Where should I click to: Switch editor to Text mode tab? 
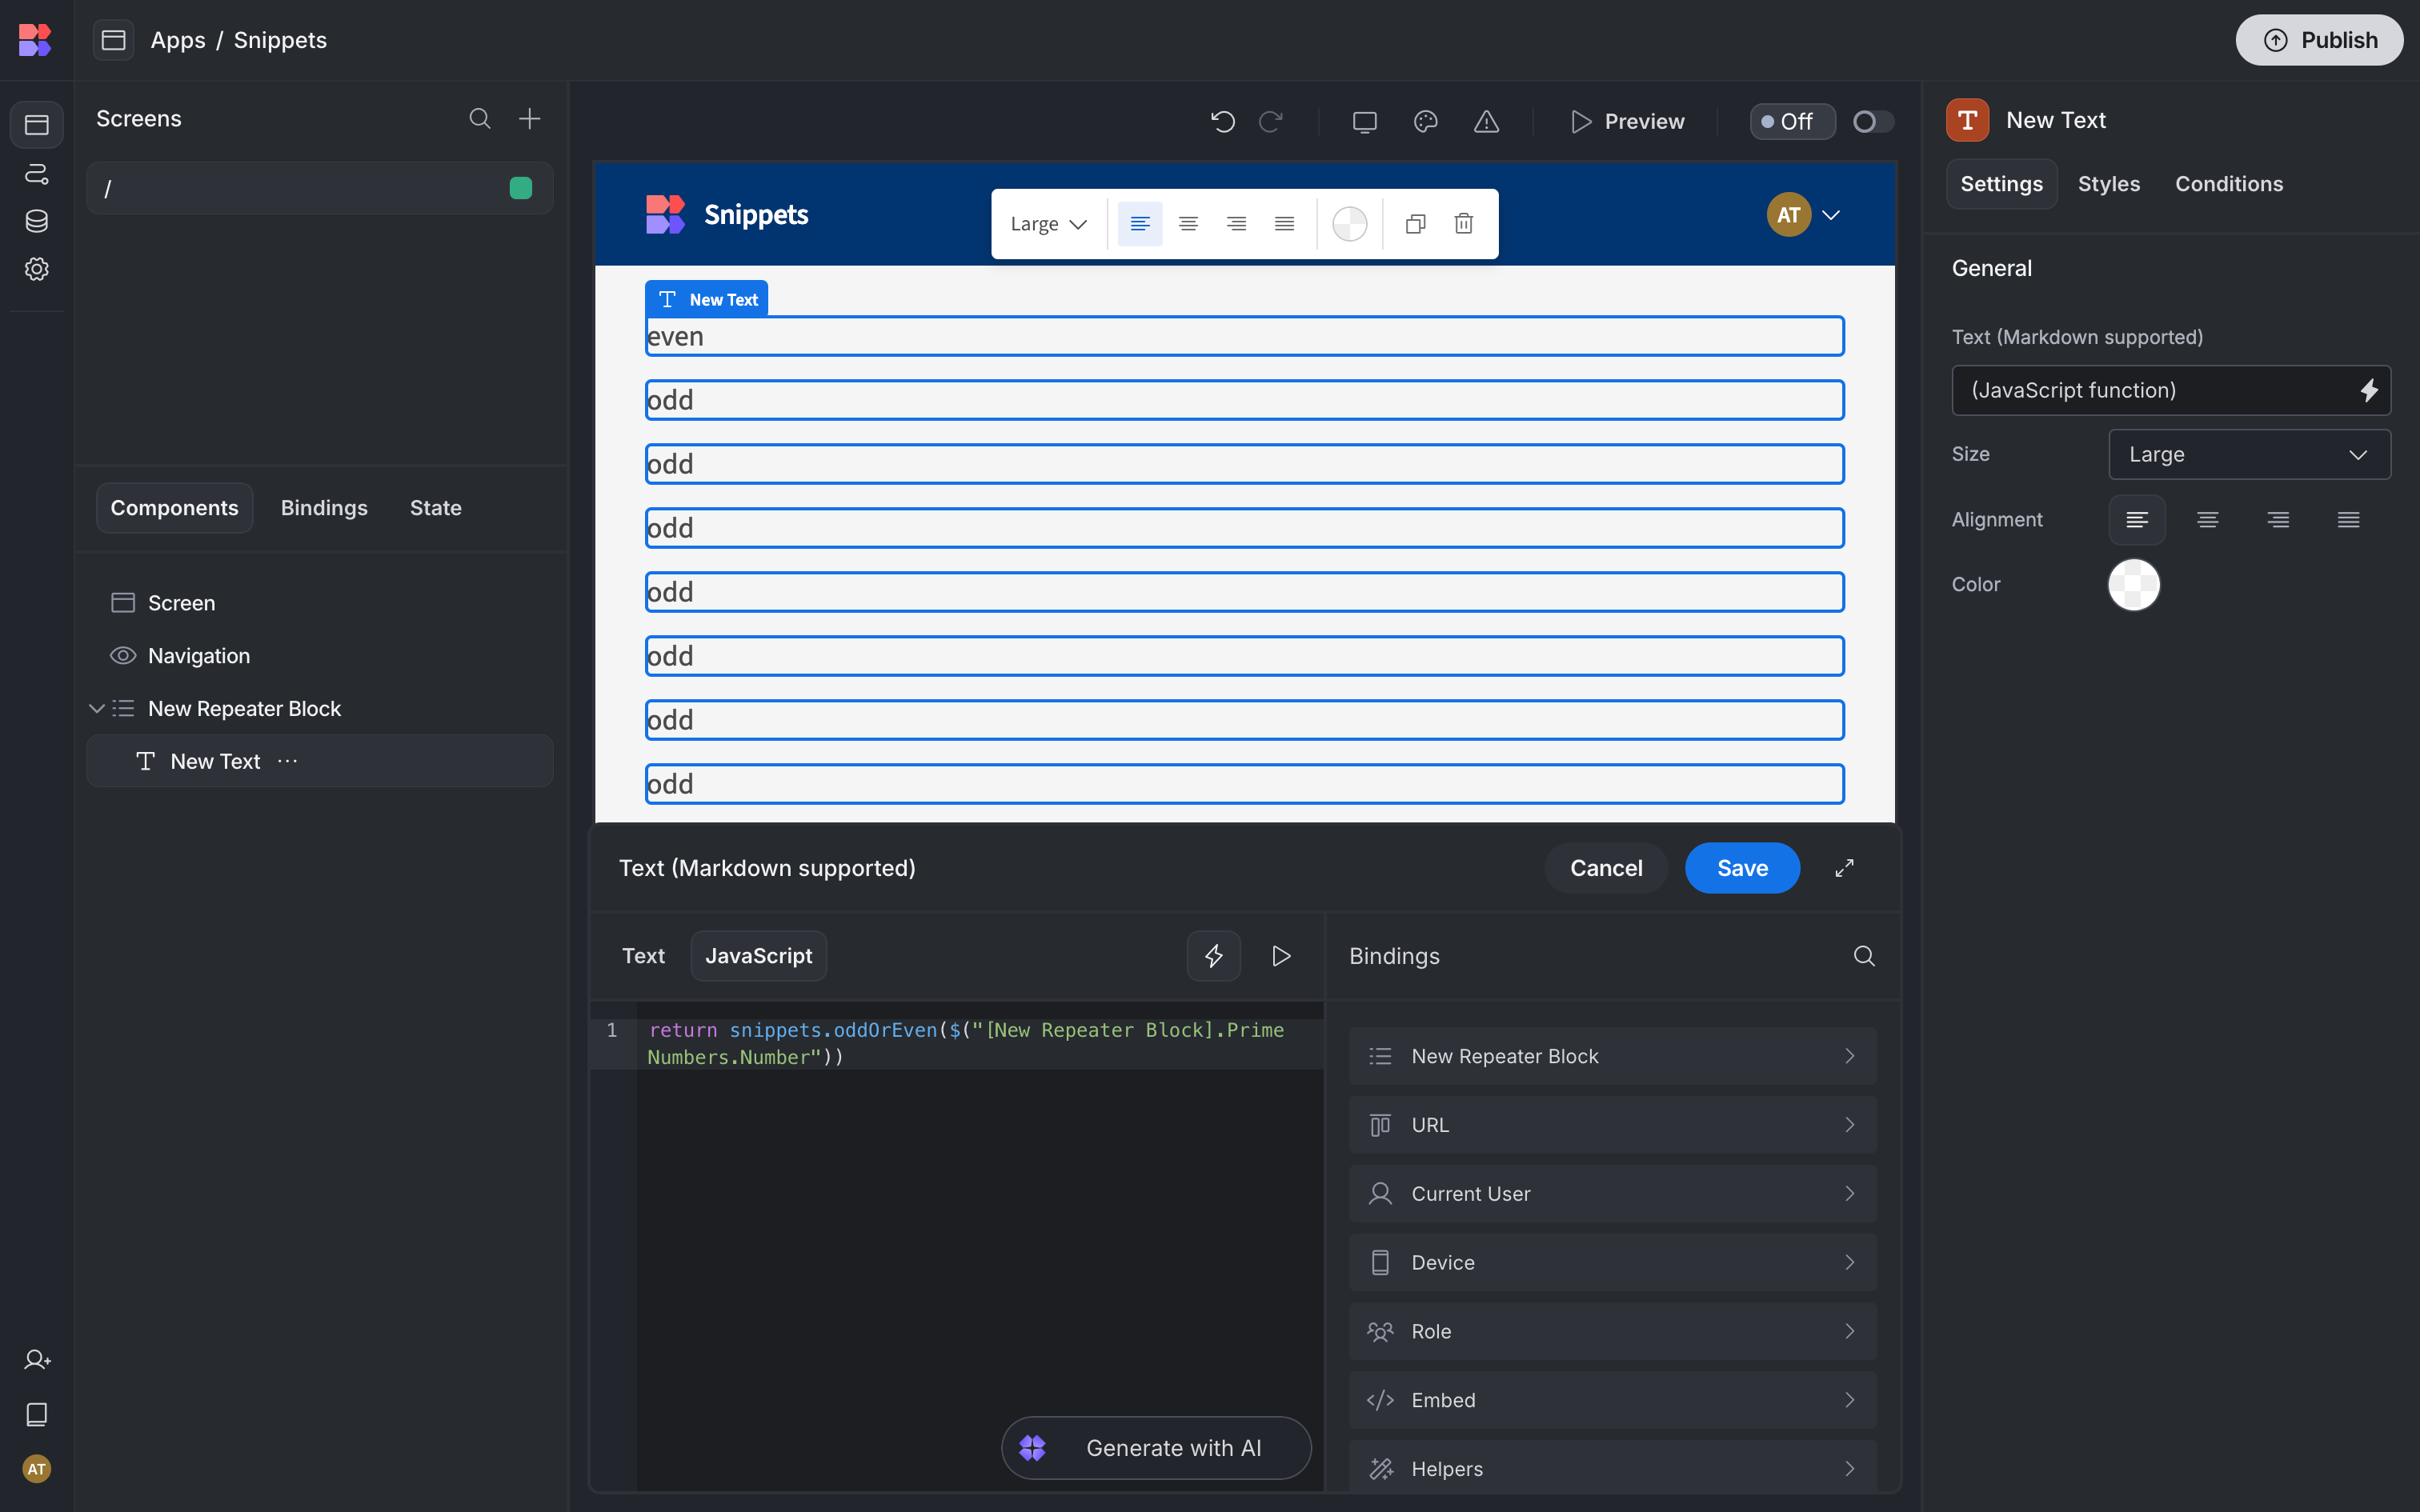(643, 956)
